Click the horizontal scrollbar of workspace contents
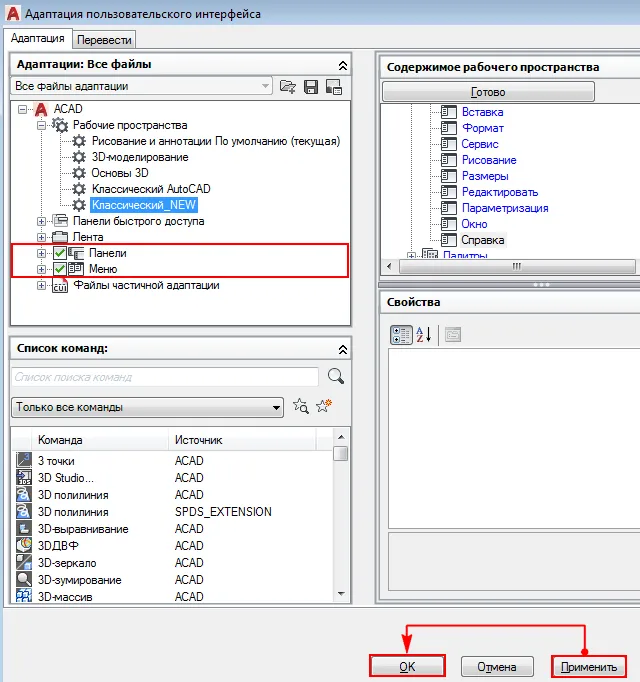The image size is (640, 682). pos(517,266)
